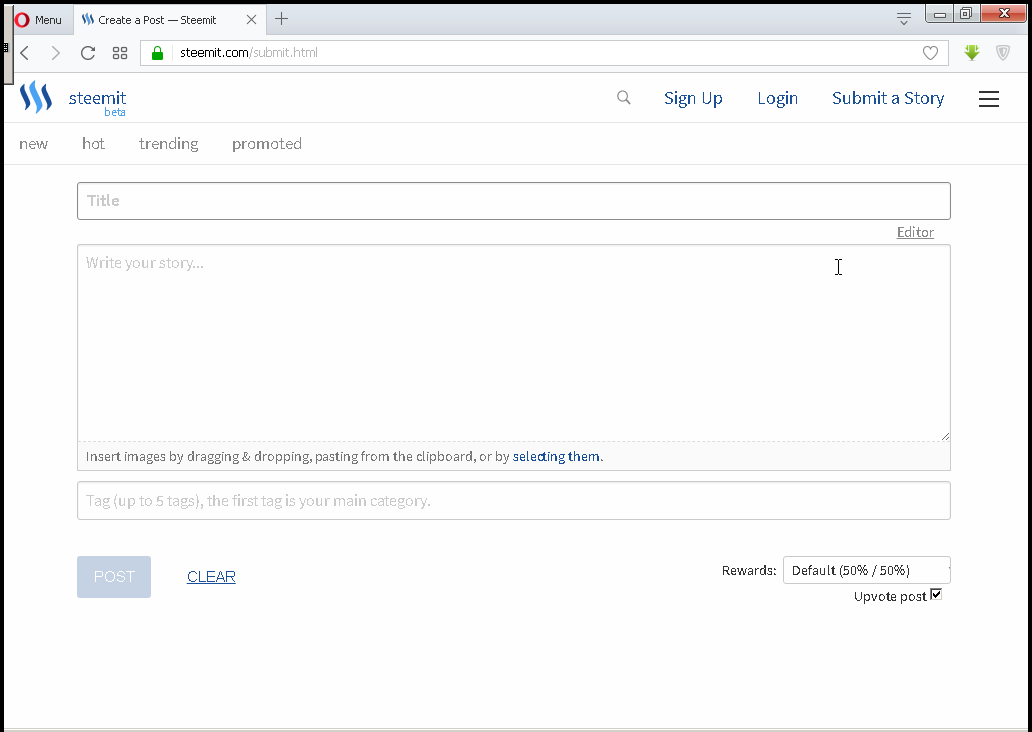Open the Opera Menu button
This screenshot has width=1032, height=732.
[38, 20]
